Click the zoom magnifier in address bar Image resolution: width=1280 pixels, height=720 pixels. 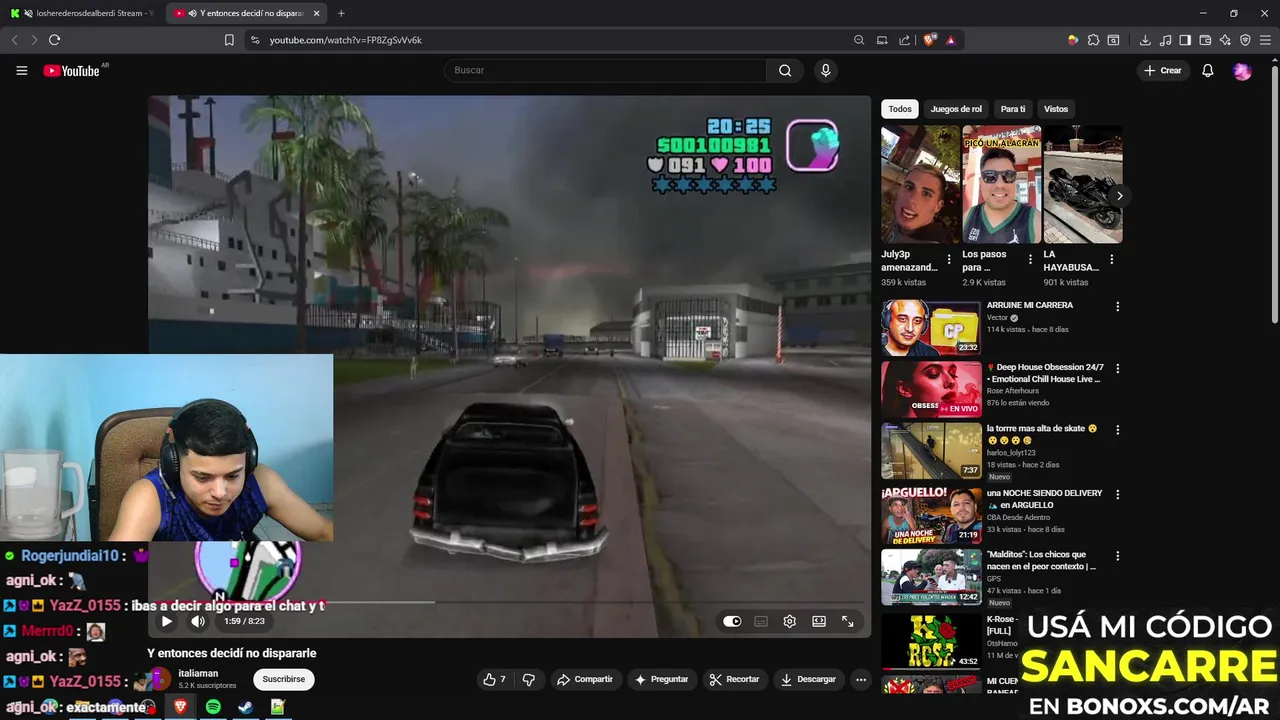pos(859,40)
